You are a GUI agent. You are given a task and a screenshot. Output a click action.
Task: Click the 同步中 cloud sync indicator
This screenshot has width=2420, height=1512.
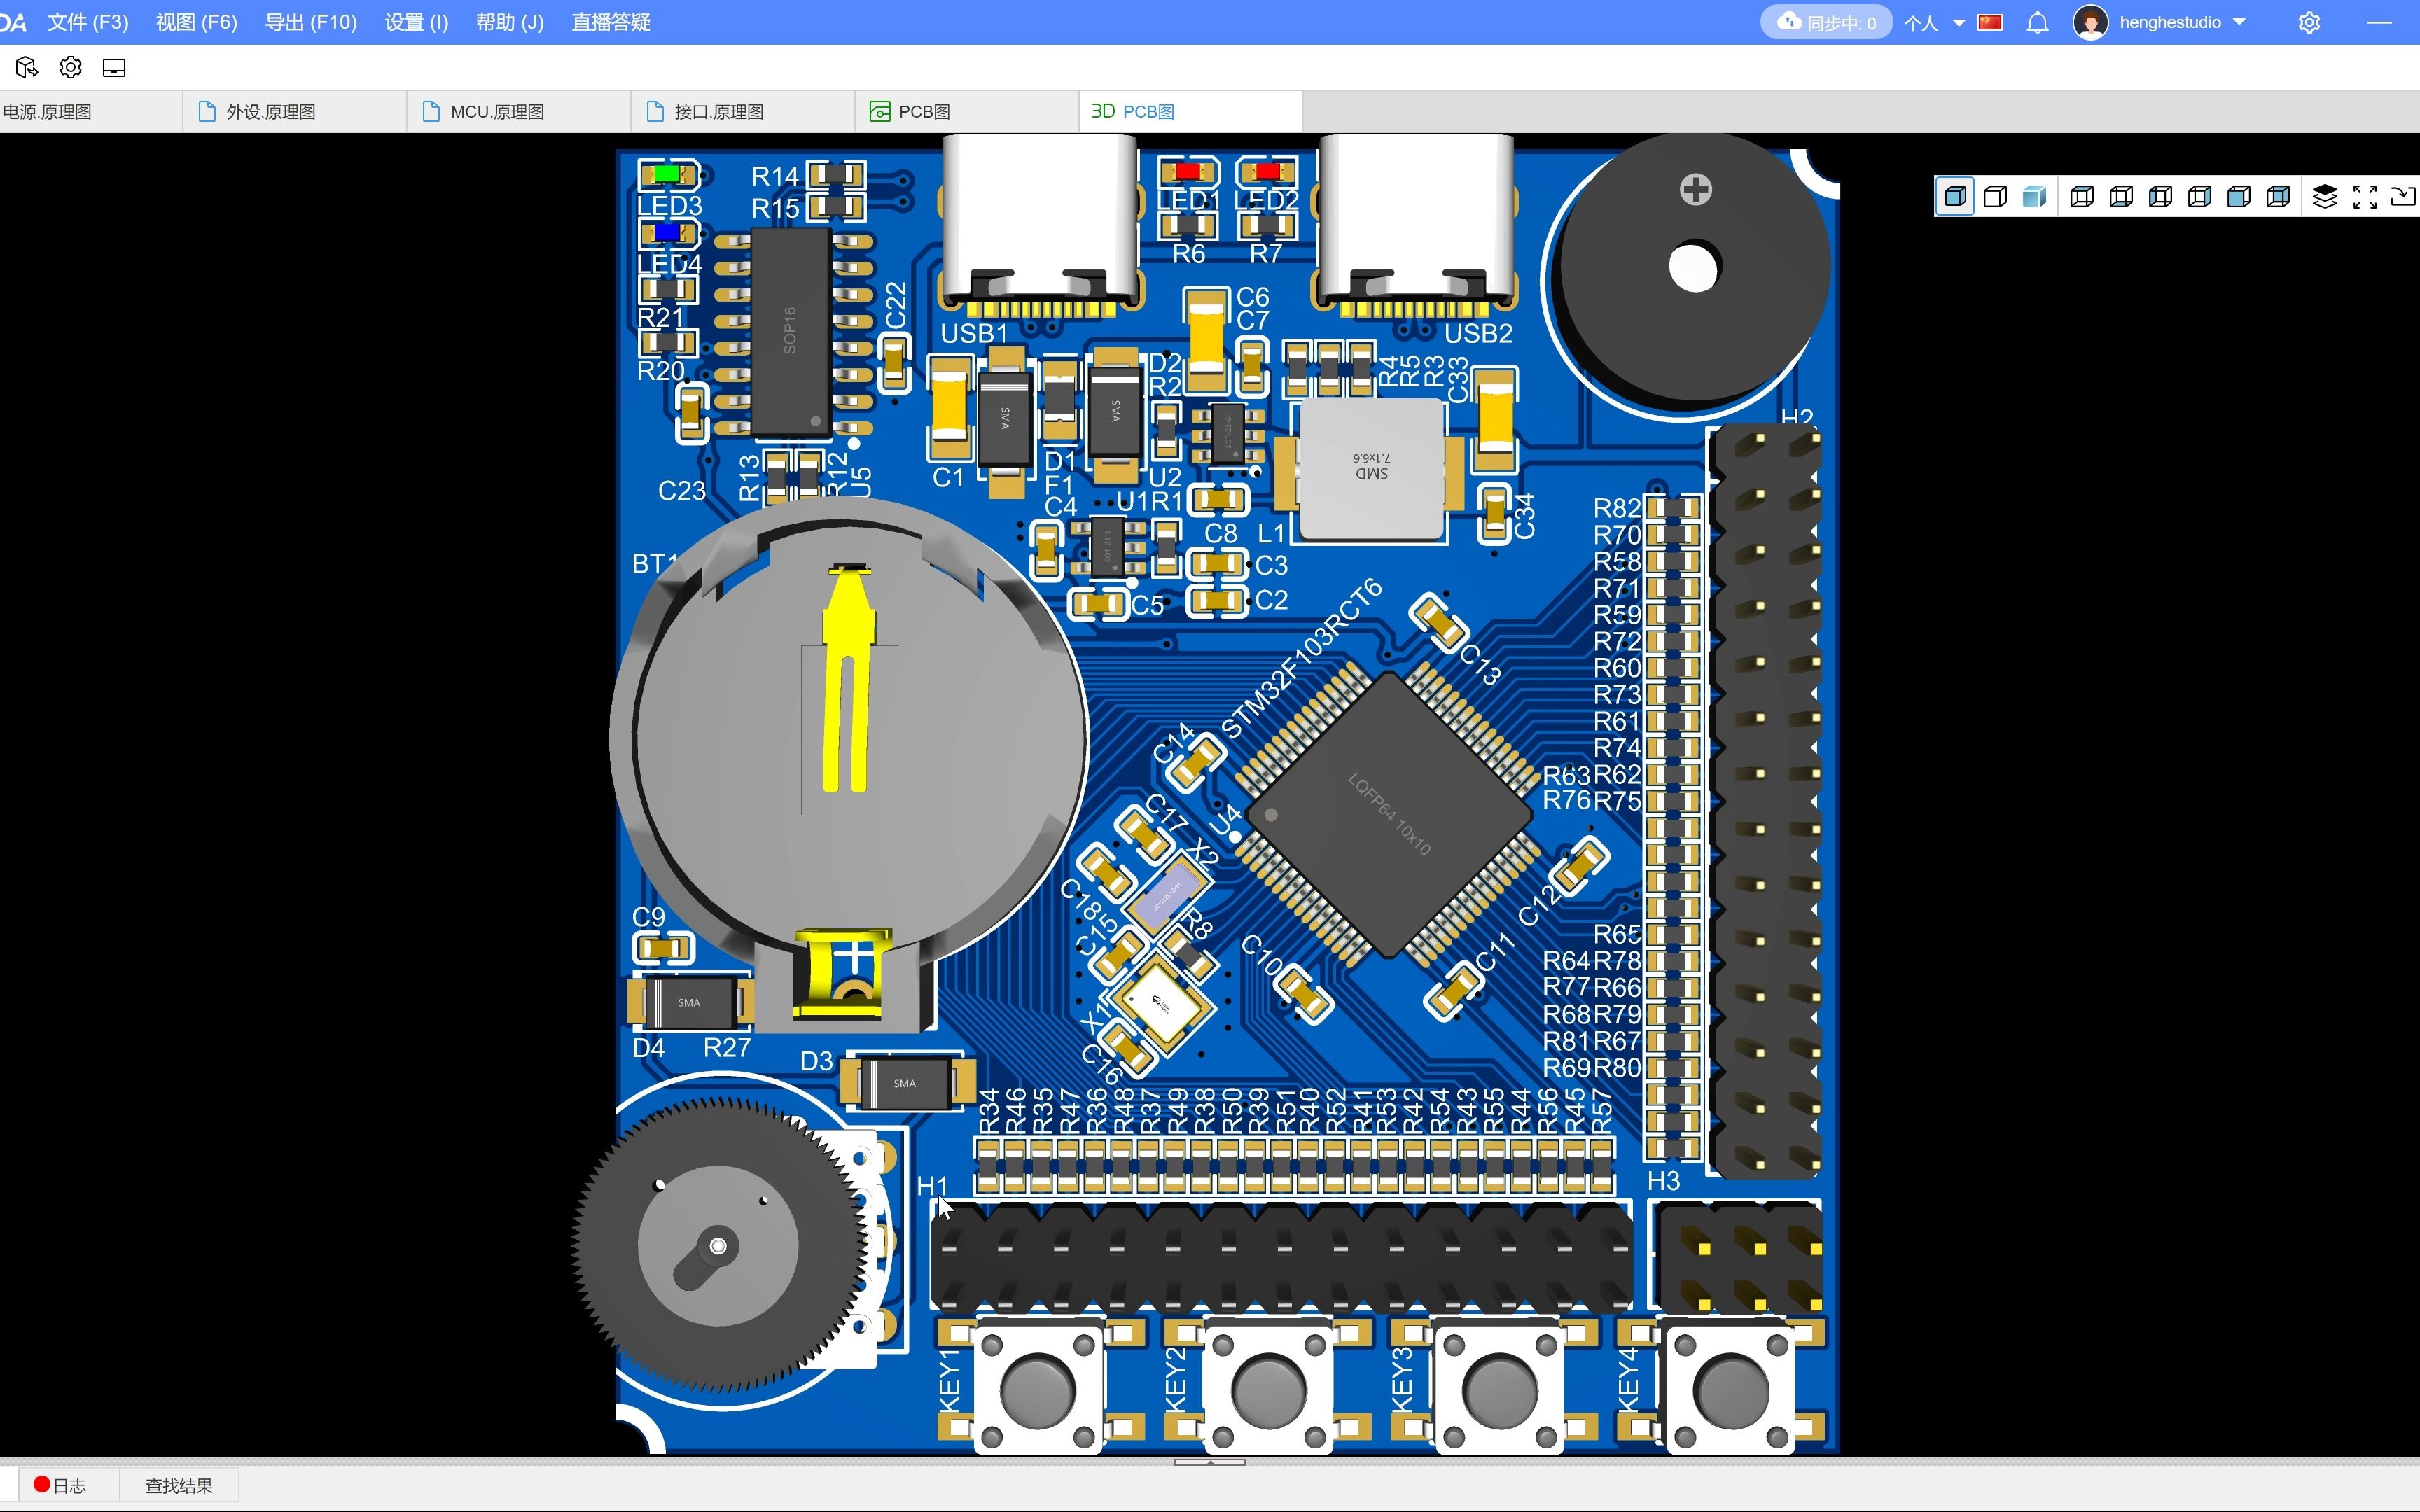pyautogui.click(x=1825, y=22)
